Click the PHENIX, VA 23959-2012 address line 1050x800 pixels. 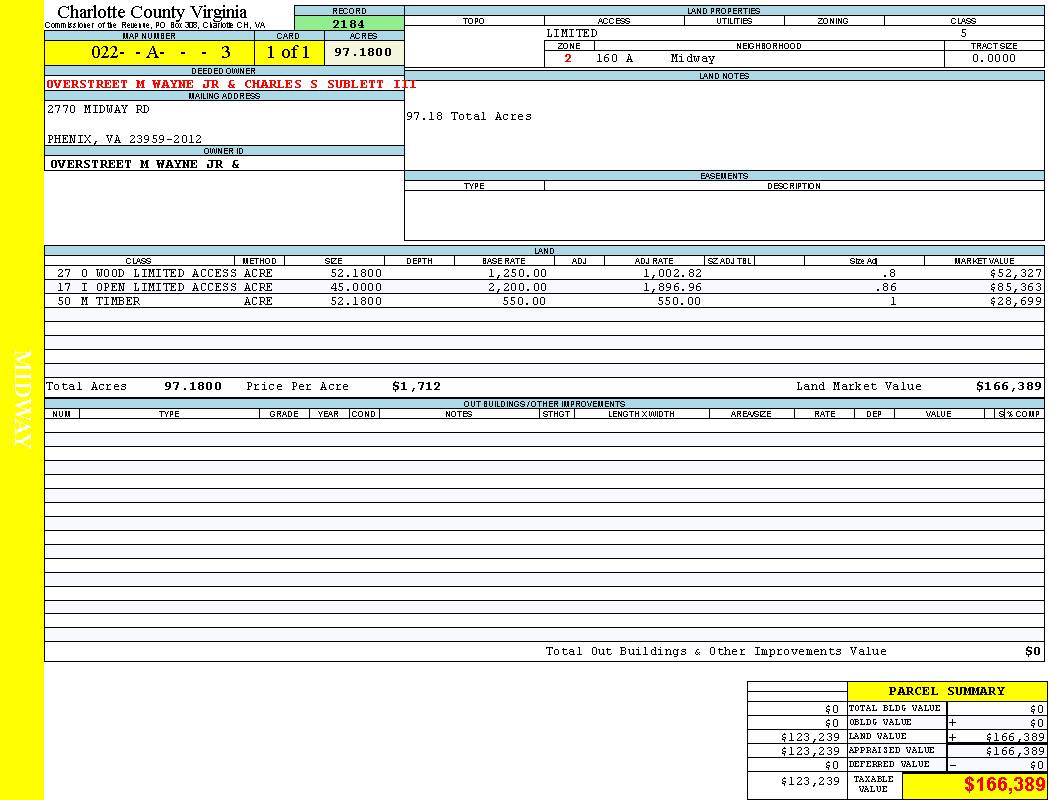coord(124,139)
